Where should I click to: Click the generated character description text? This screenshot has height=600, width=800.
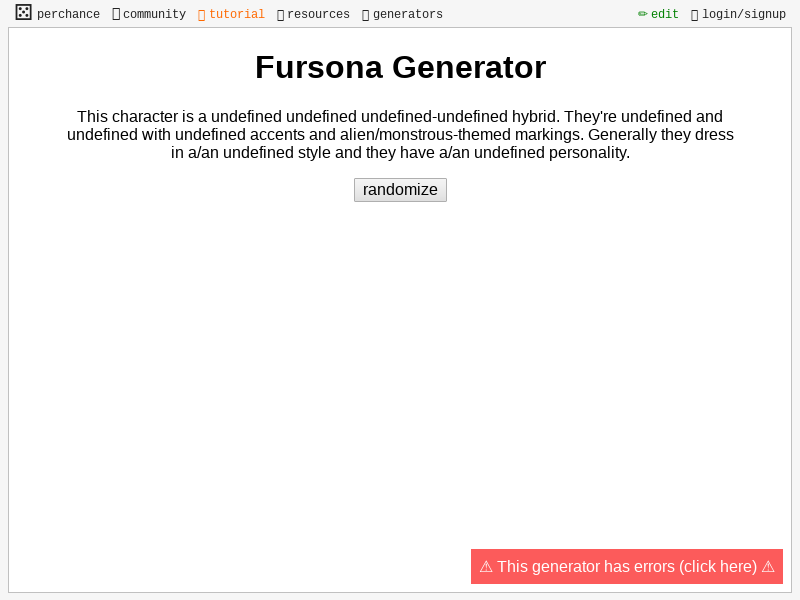point(400,134)
